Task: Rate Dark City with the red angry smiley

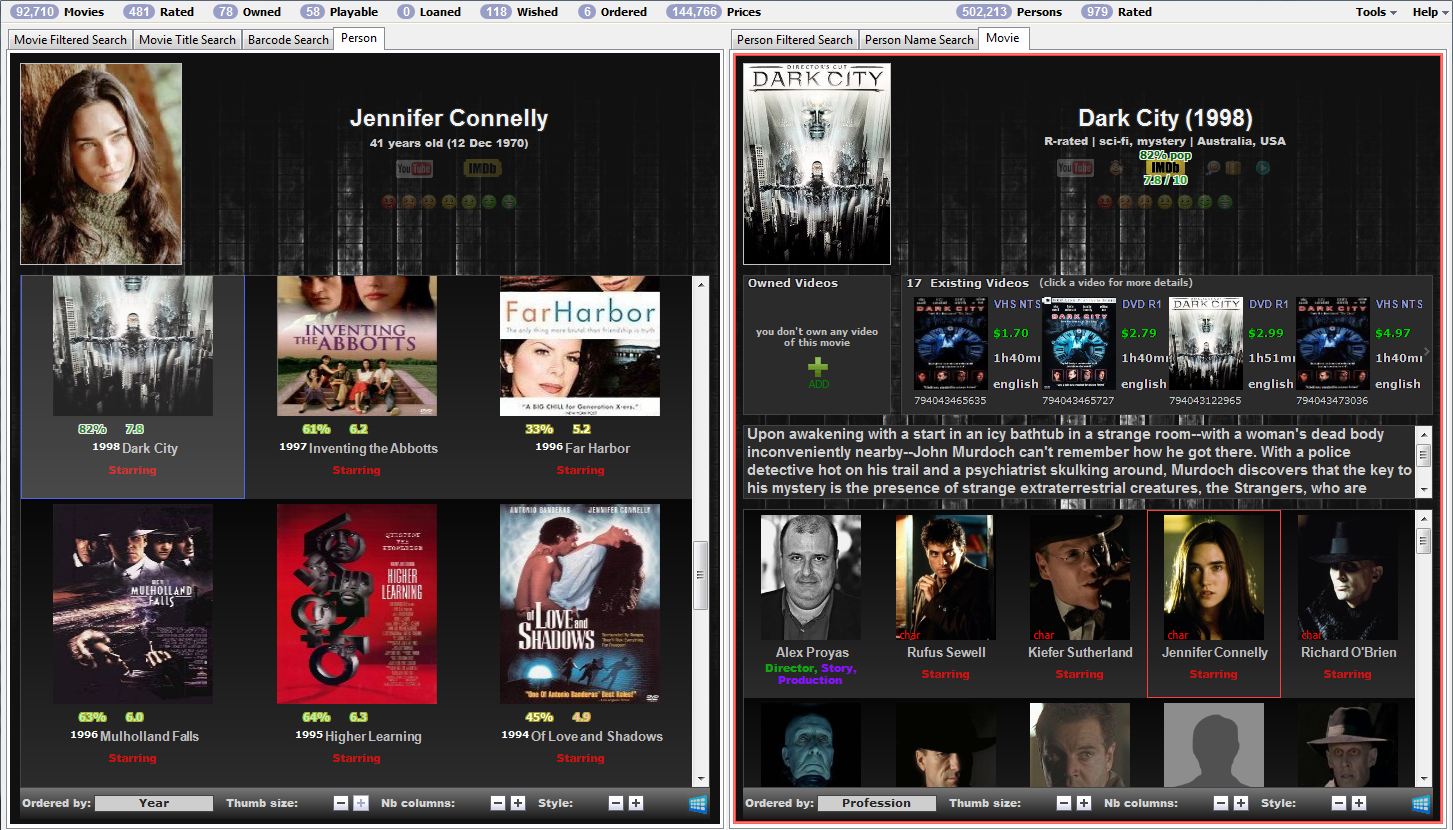Action: click(x=1104, y=202)
